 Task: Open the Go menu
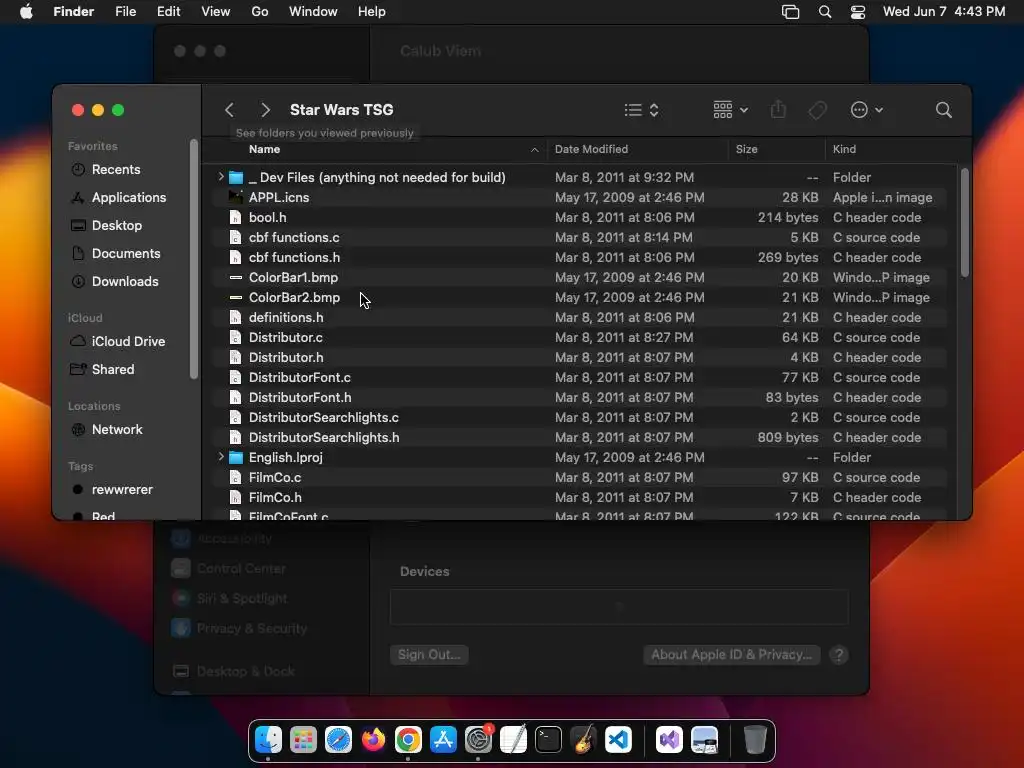[x=260, y=12]
